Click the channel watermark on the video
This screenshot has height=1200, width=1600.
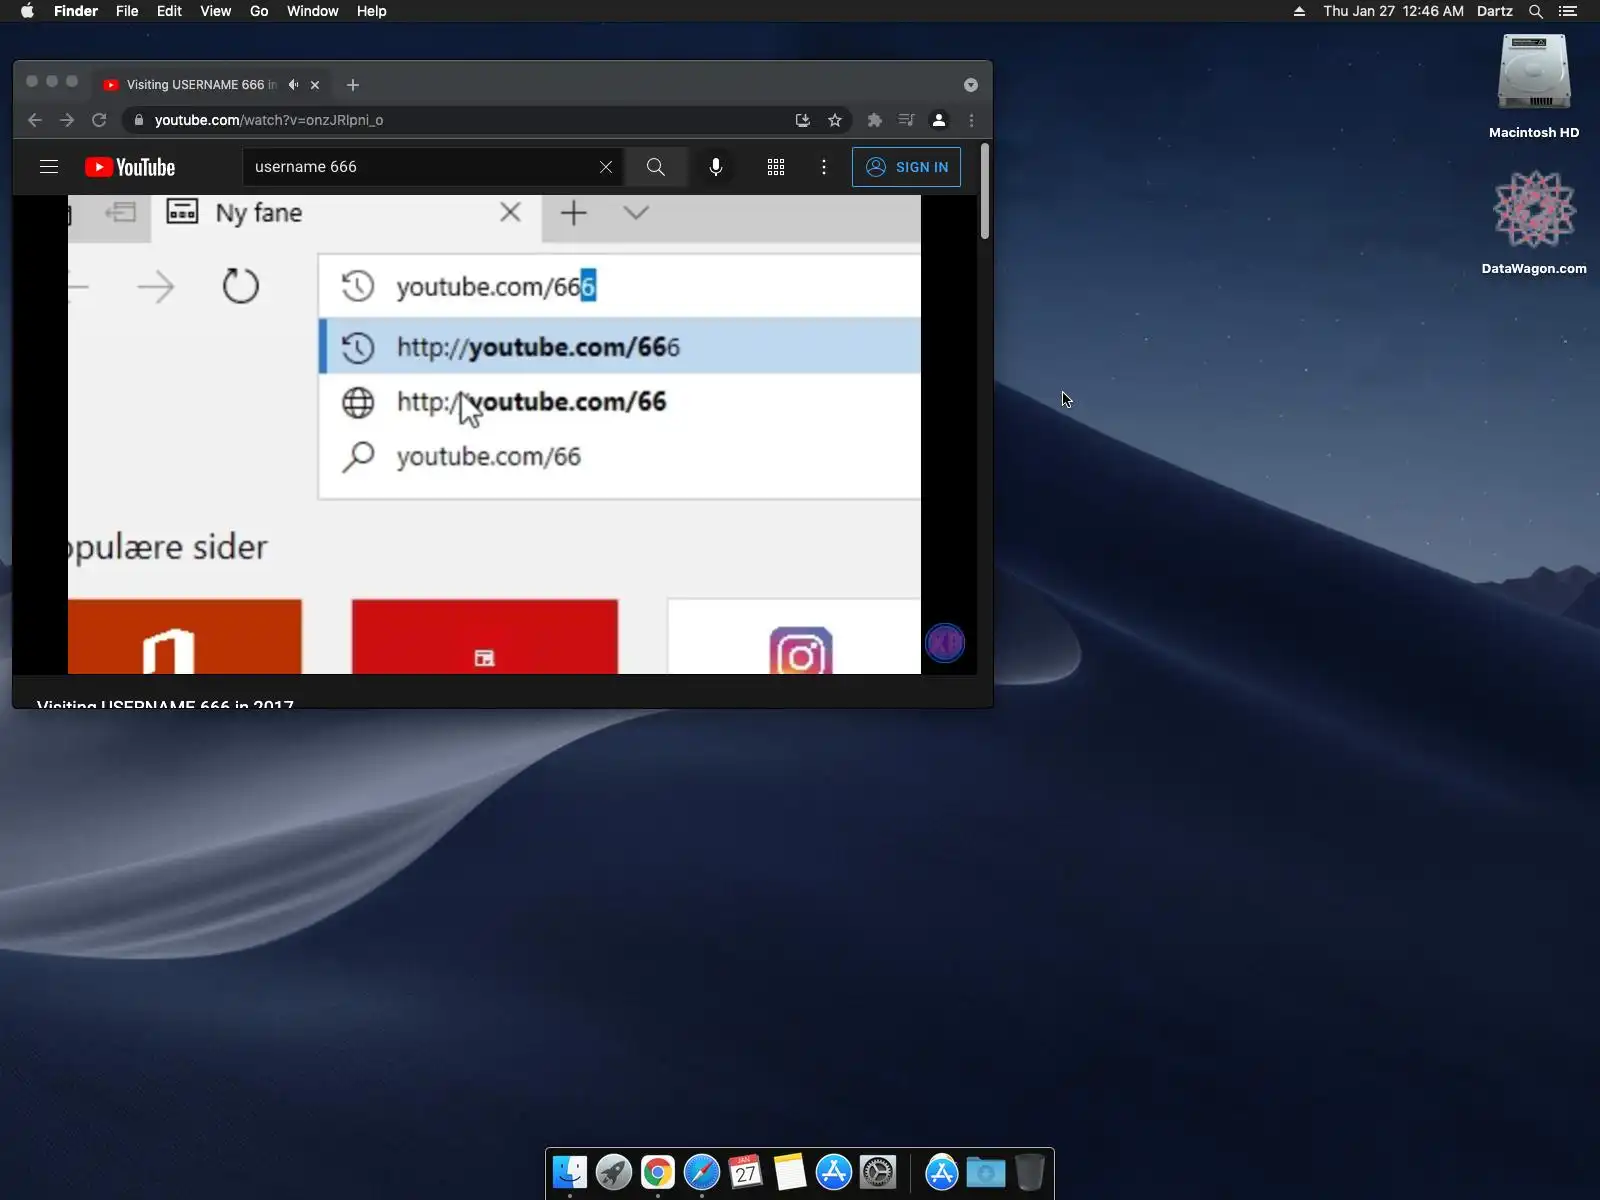pyautogui.click(x=945, y=643)
